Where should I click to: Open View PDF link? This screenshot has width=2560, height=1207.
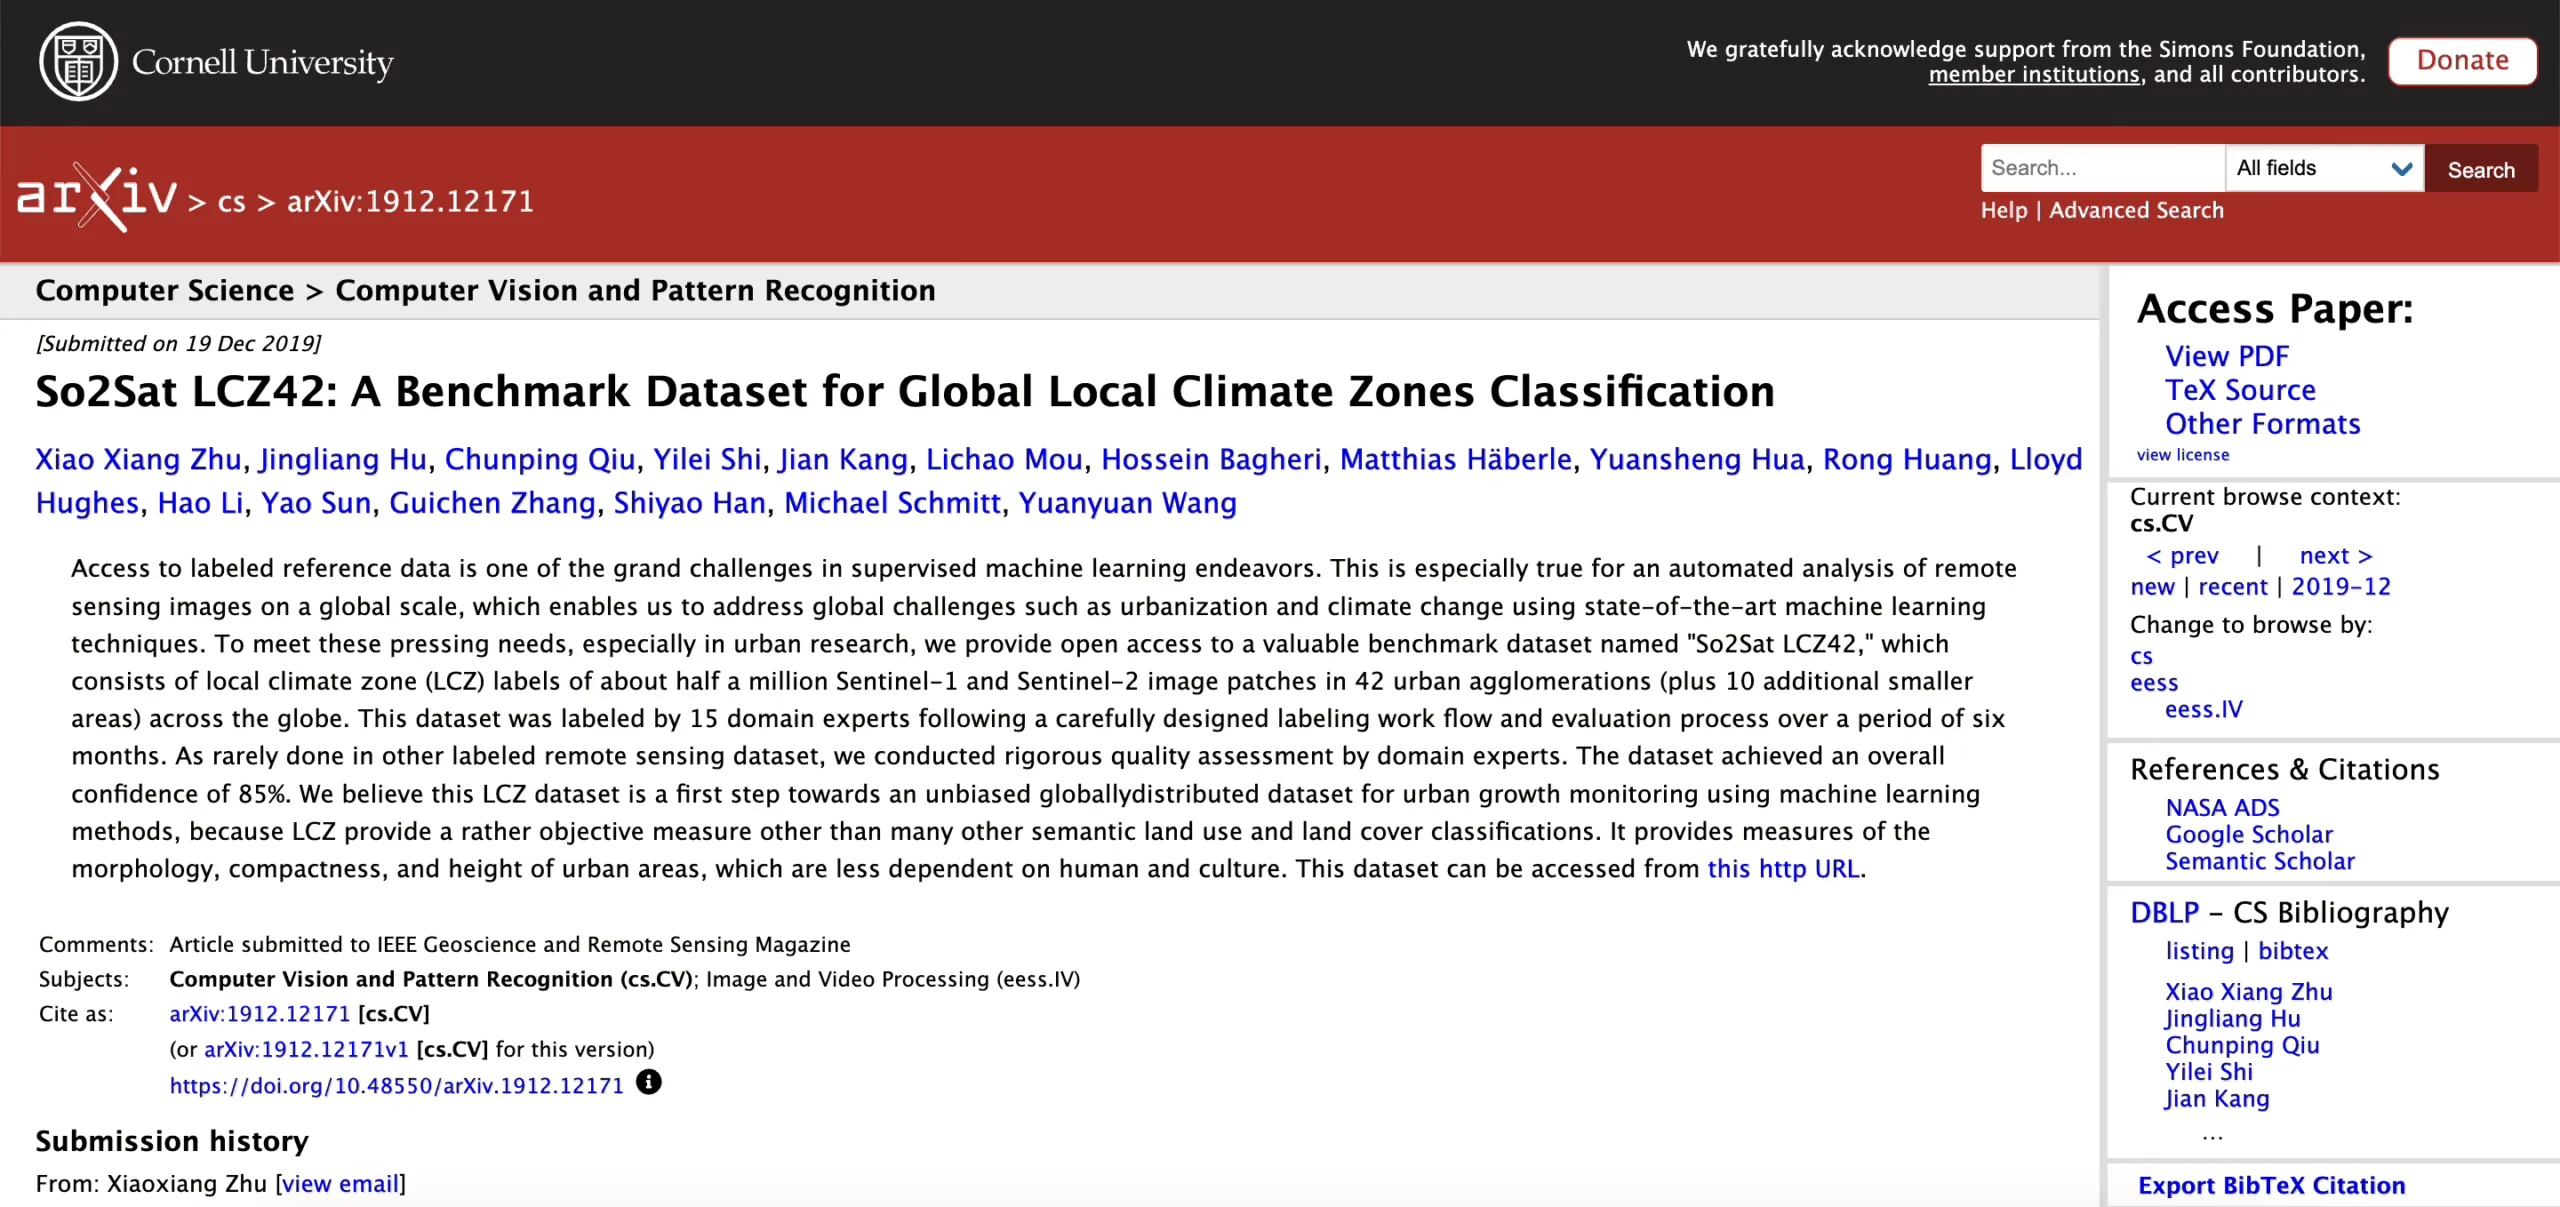pyautogui.click(x=2227, y=356)
